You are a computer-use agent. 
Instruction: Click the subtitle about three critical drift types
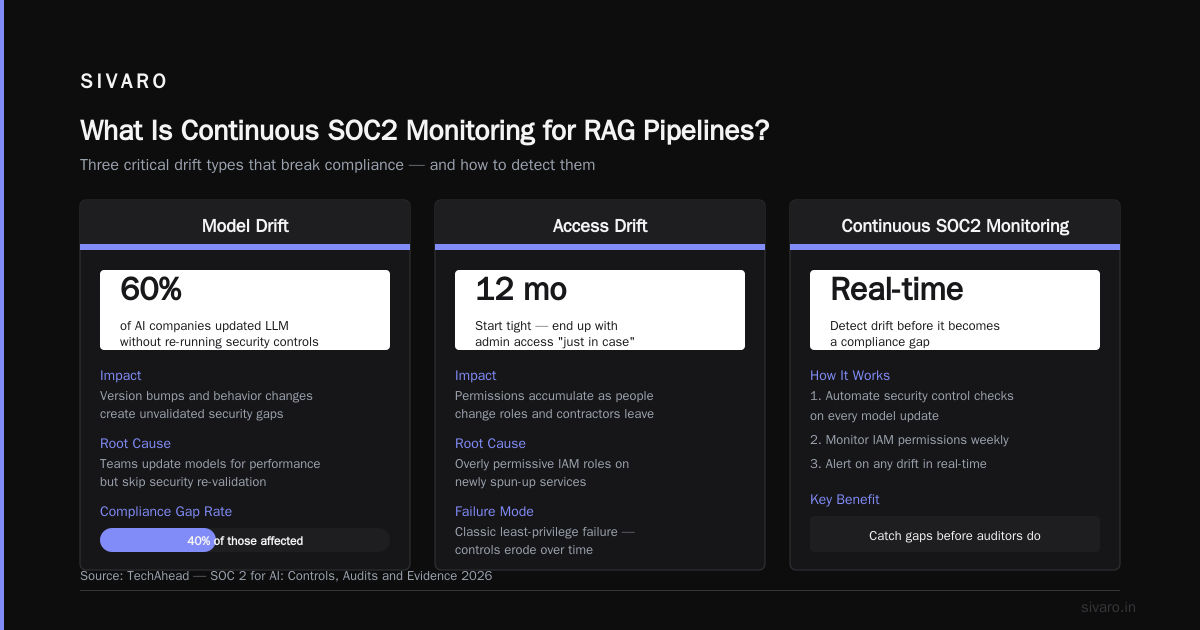337,165
